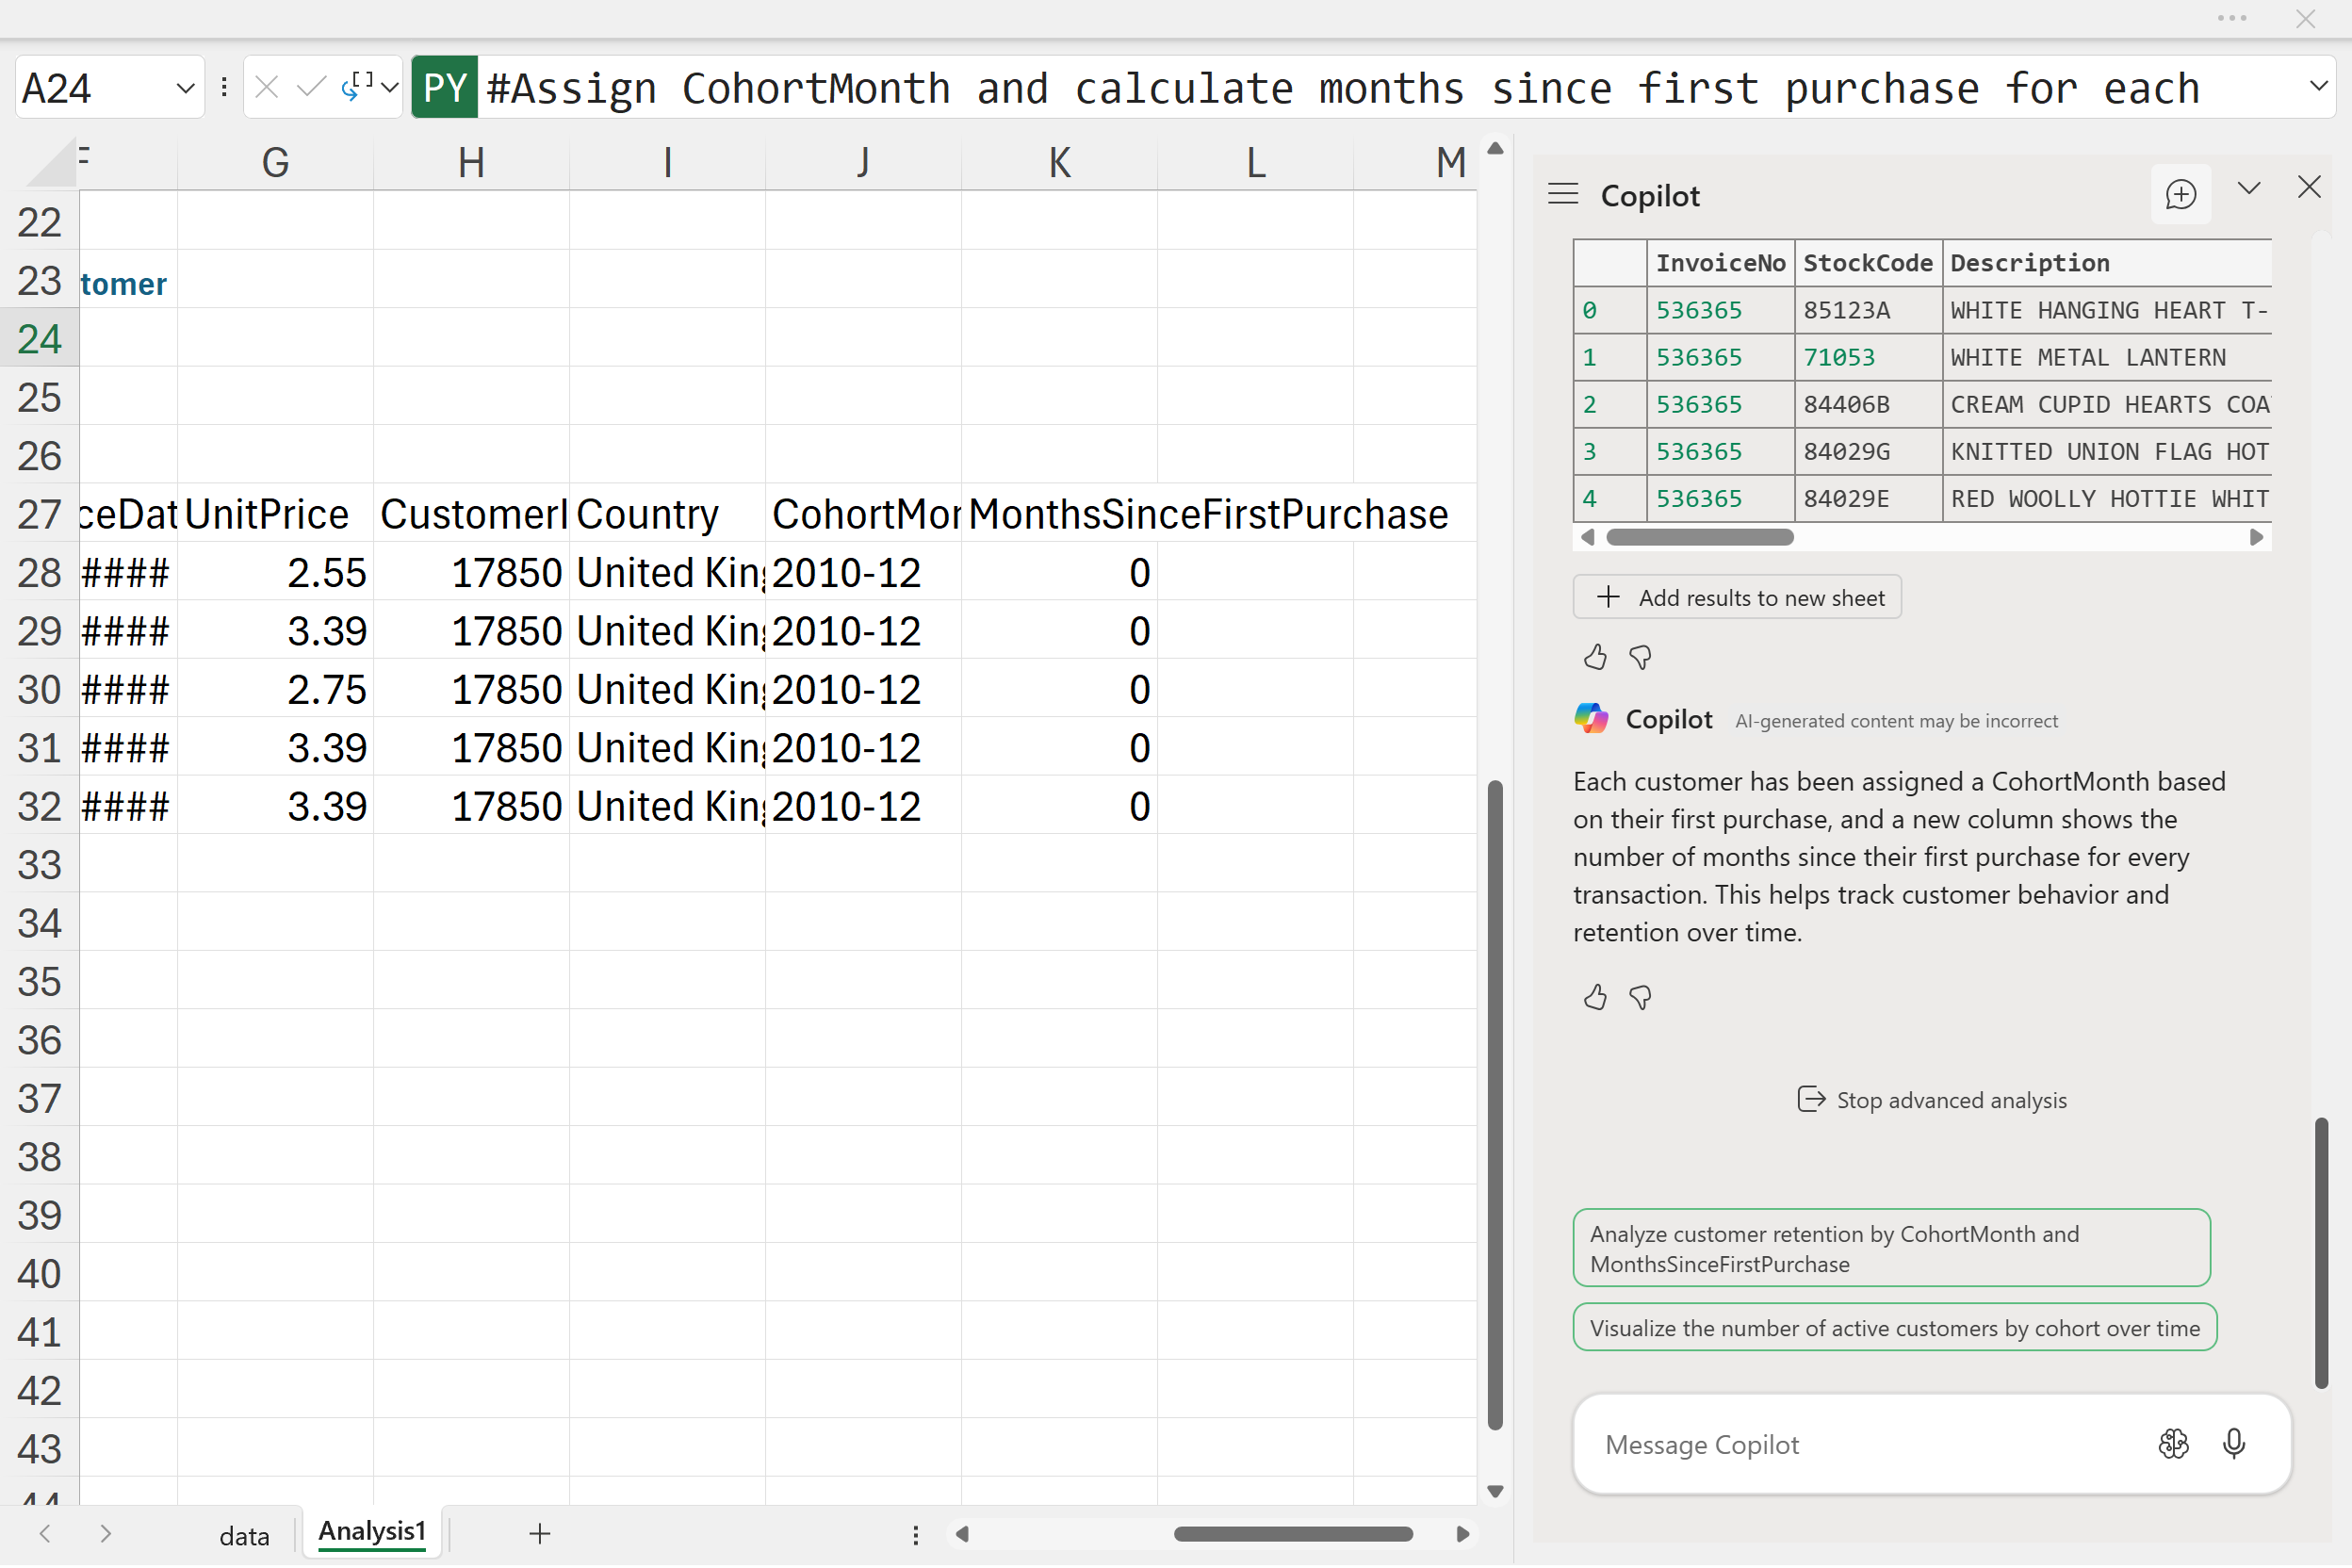The image size is (2352, 1568).
Task: Click the Message Copilot input field
Action: 1860,1444
